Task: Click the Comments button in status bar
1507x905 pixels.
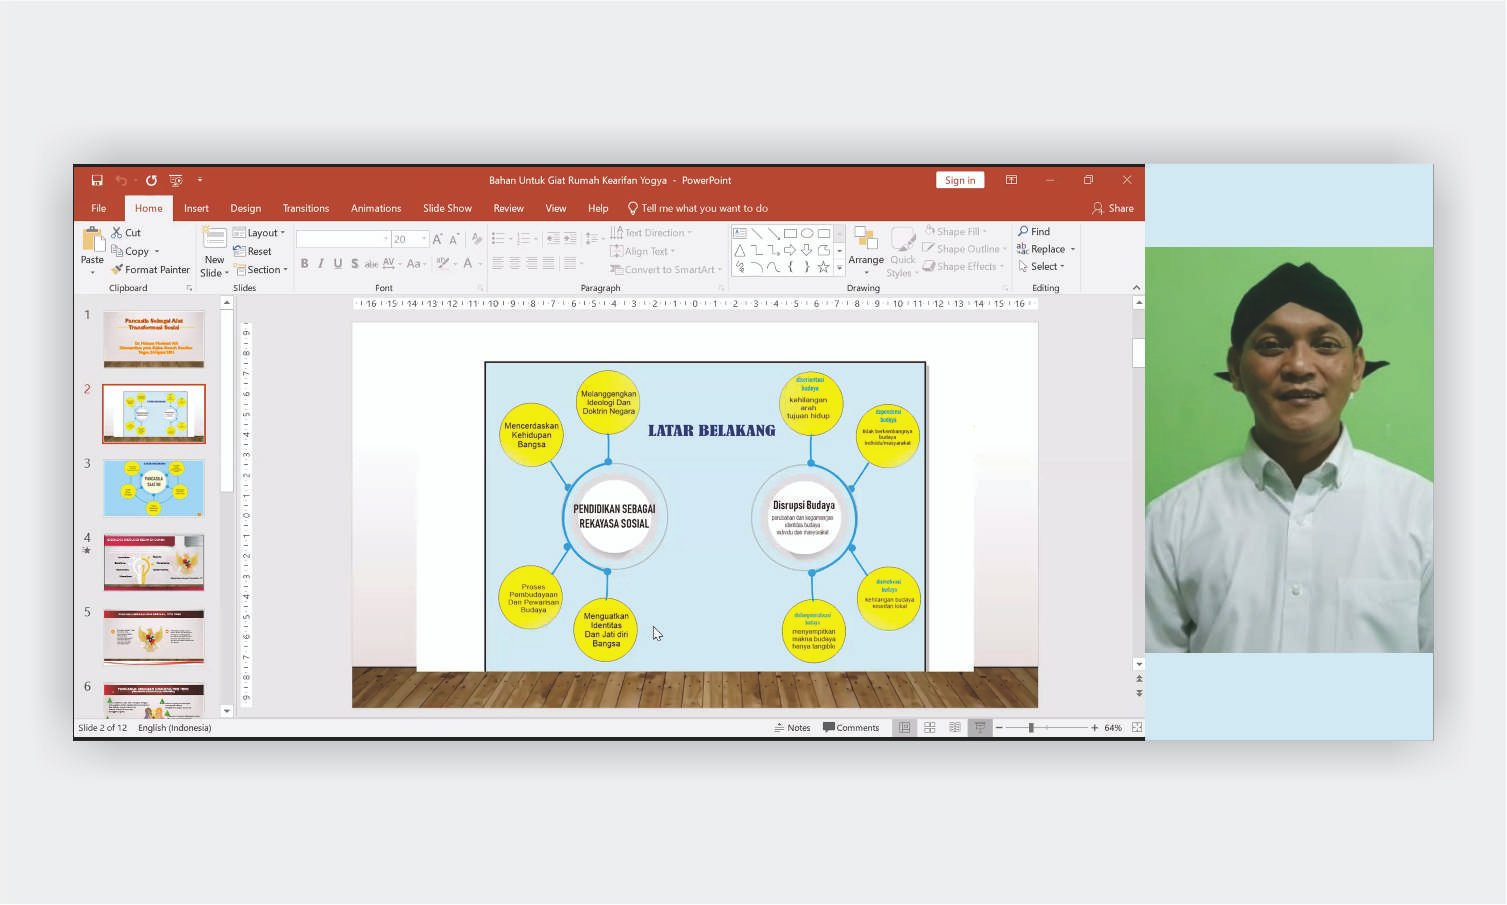Action: coord(851,727)
